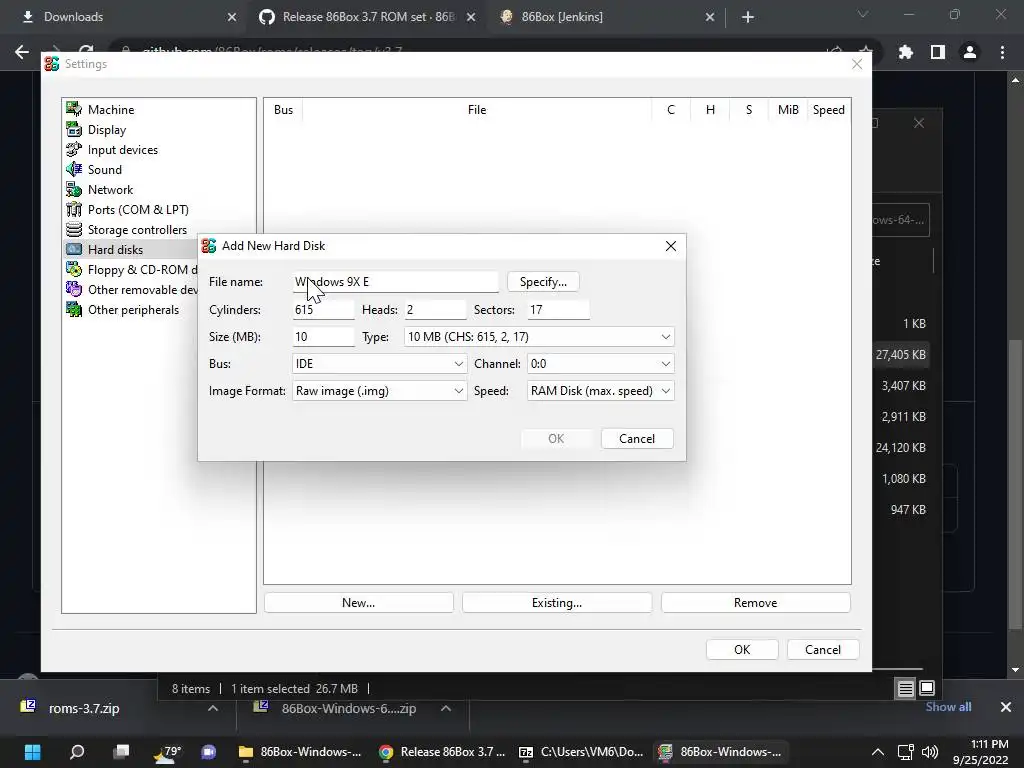This screenshot has height=768, width=1024.
Task: Click volume icon in system tray
Action: 930,752
